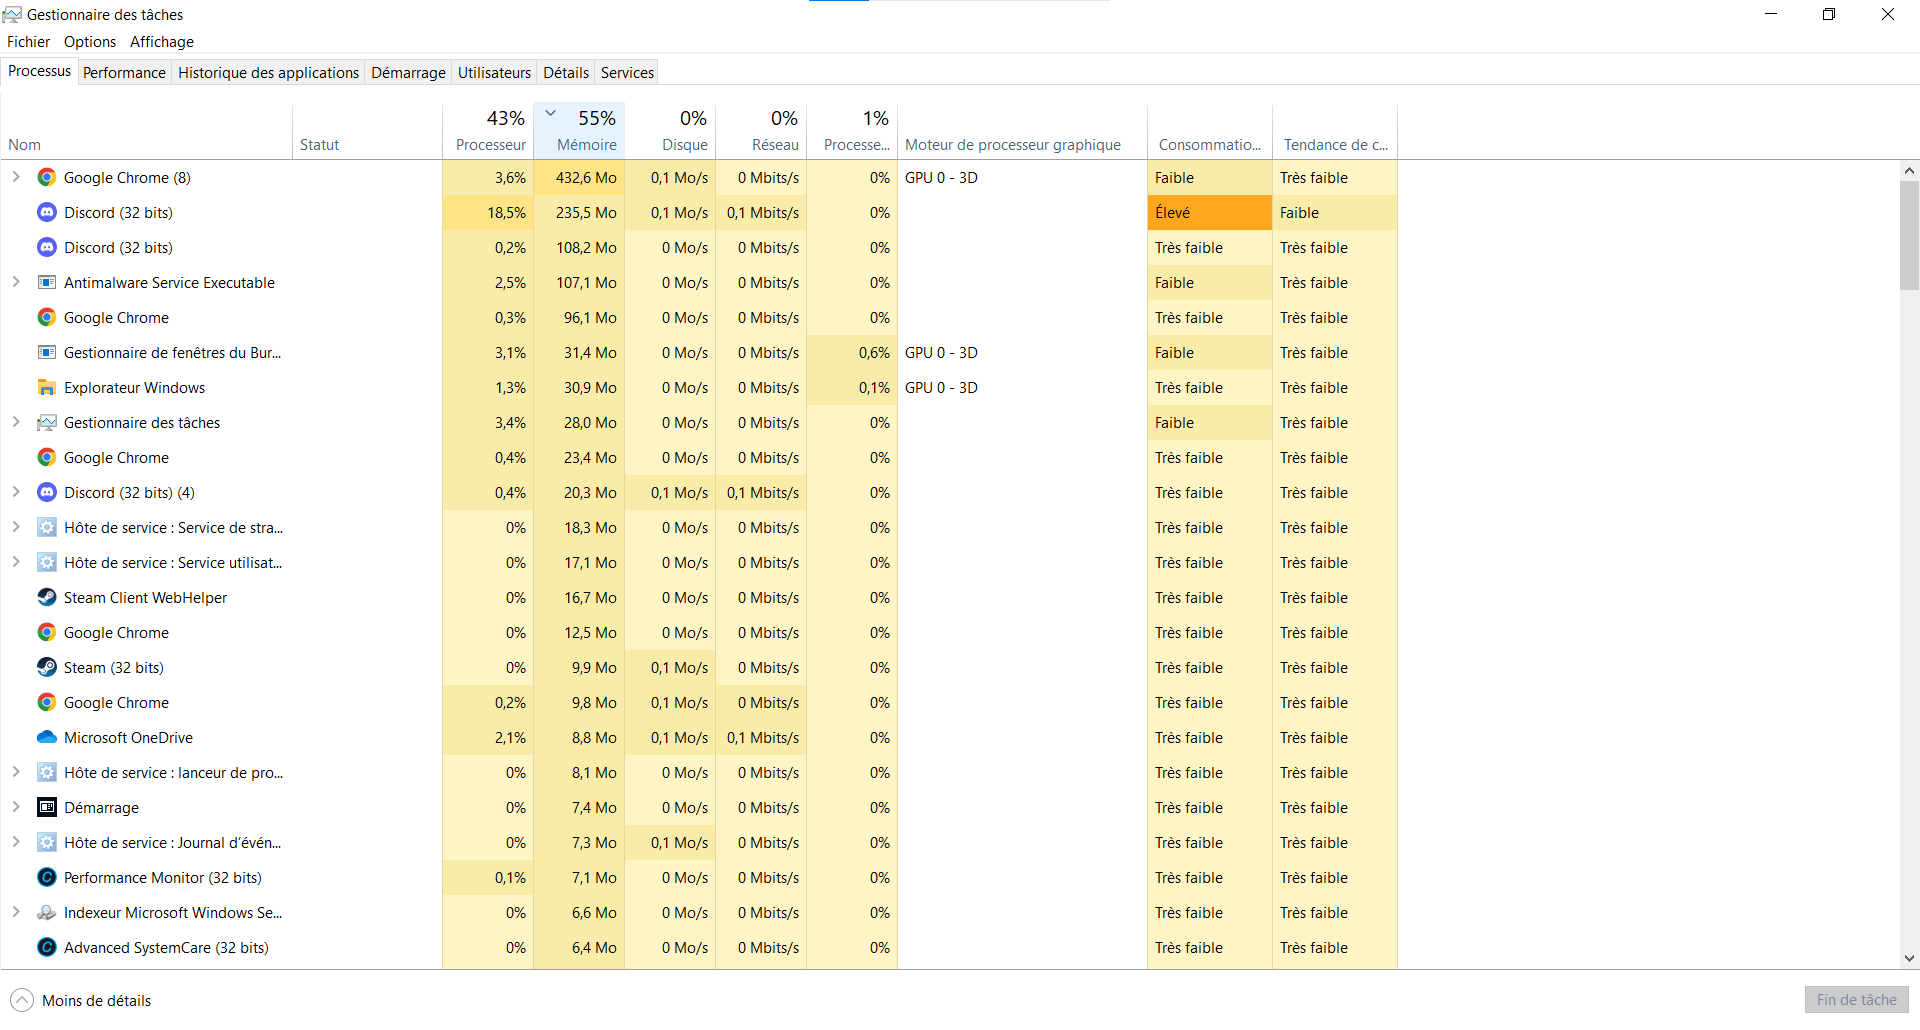Expand the Google Chrome (8) process group

point(16,177)
